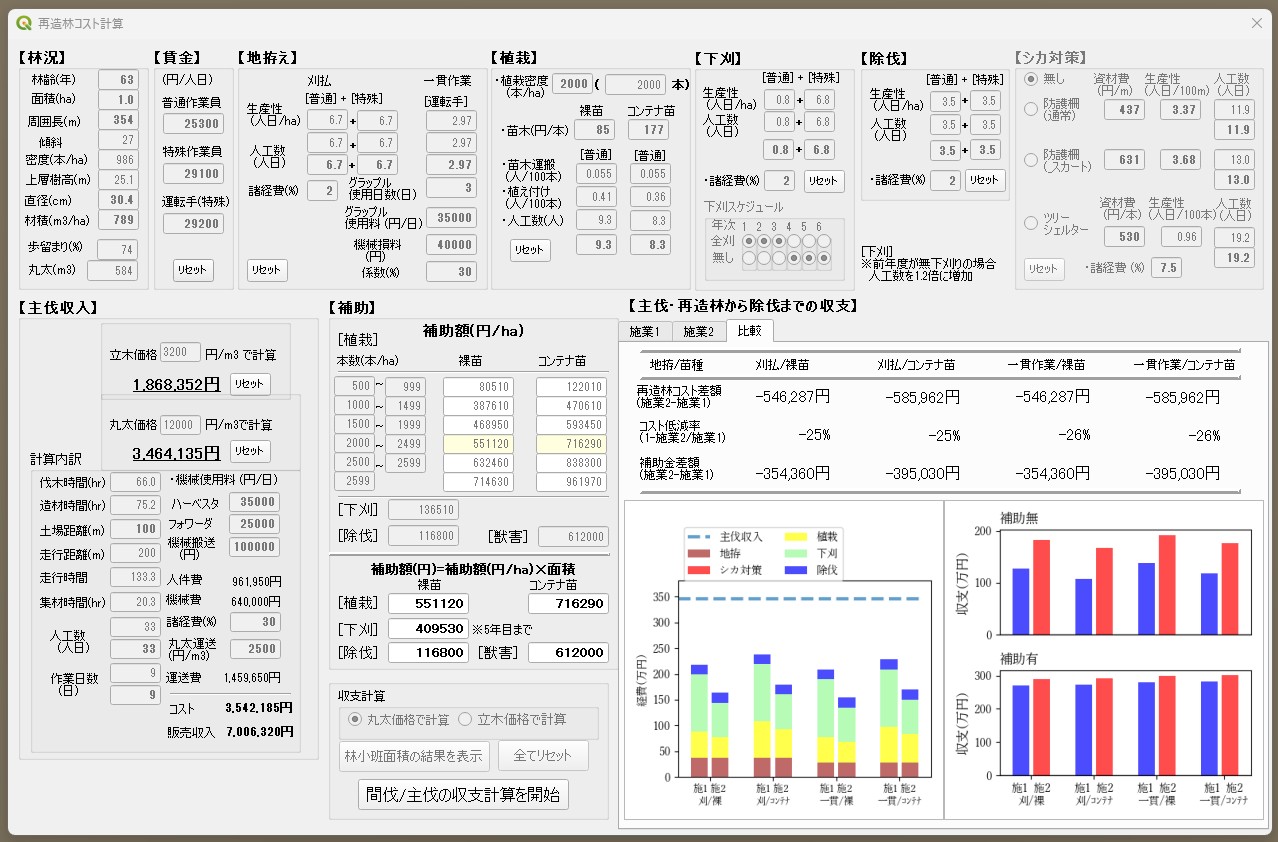
Task: Click 防護柵(通常) 資材費 field 437
Action: pos(1124,110)
